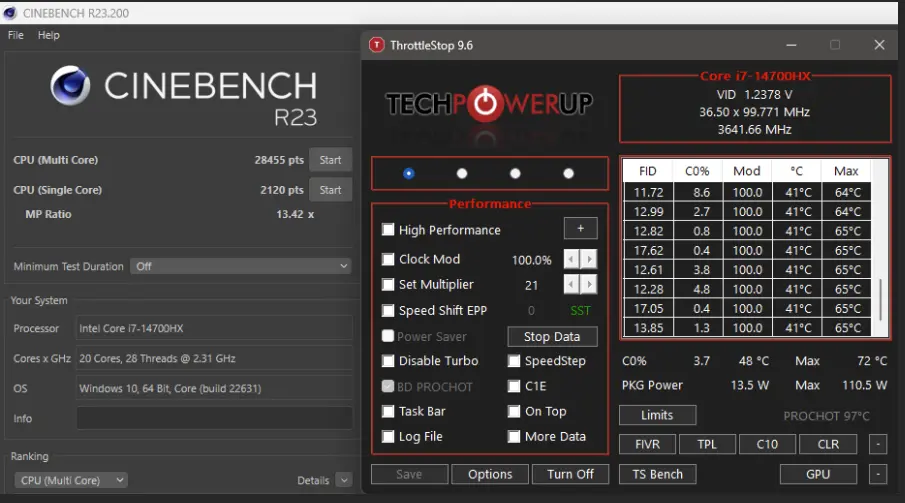
Task: Select the fourth profile radio button
Action: click(569, 173)
